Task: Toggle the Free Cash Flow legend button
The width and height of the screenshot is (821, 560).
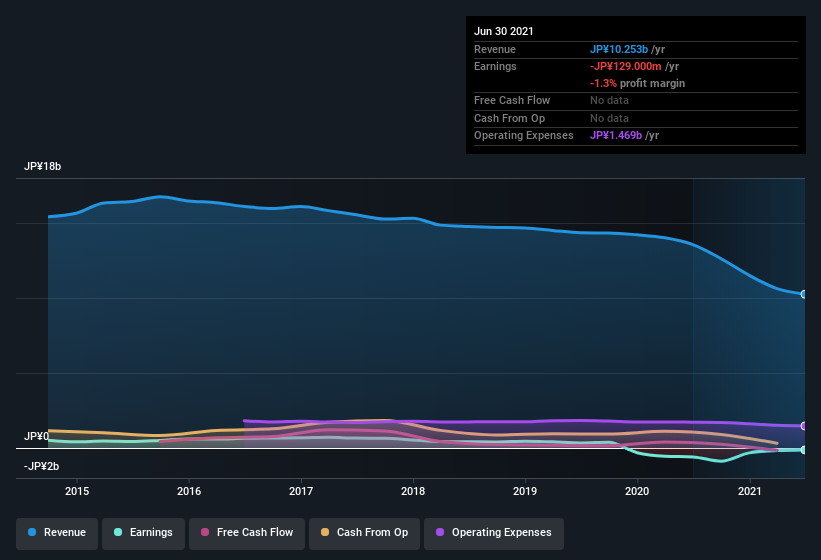Action: 247,533
